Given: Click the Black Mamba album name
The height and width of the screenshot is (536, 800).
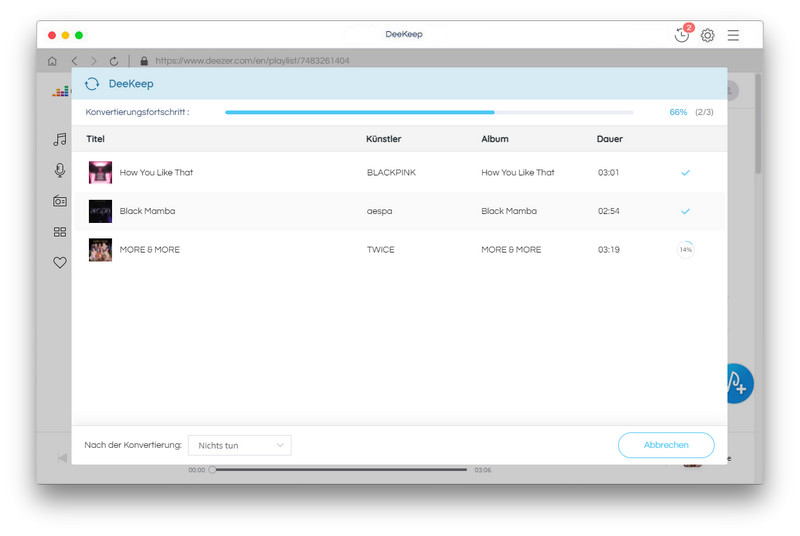Looking at the screenshot, I should (509, 211).
